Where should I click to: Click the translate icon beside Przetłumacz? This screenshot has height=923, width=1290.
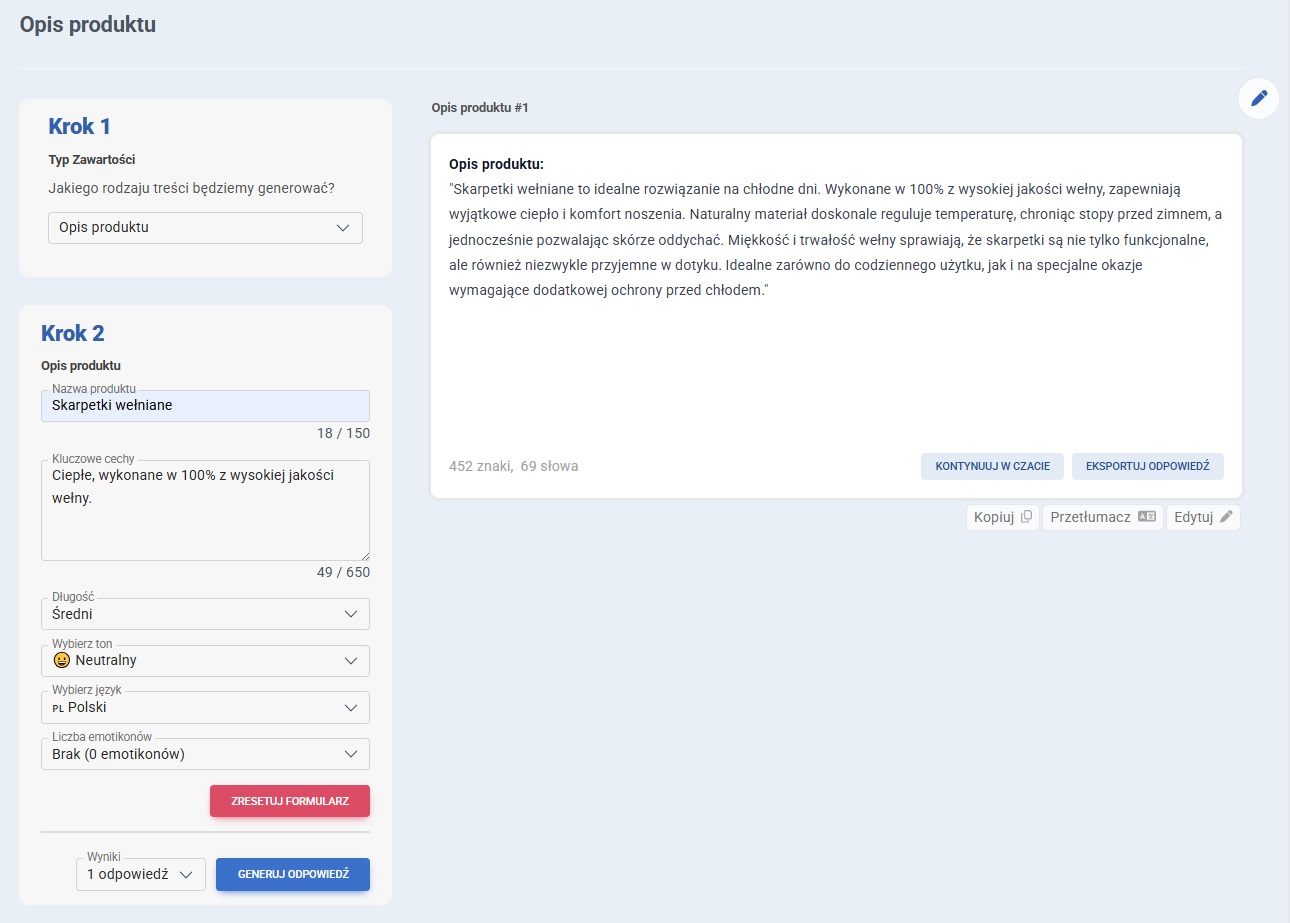1147,517
